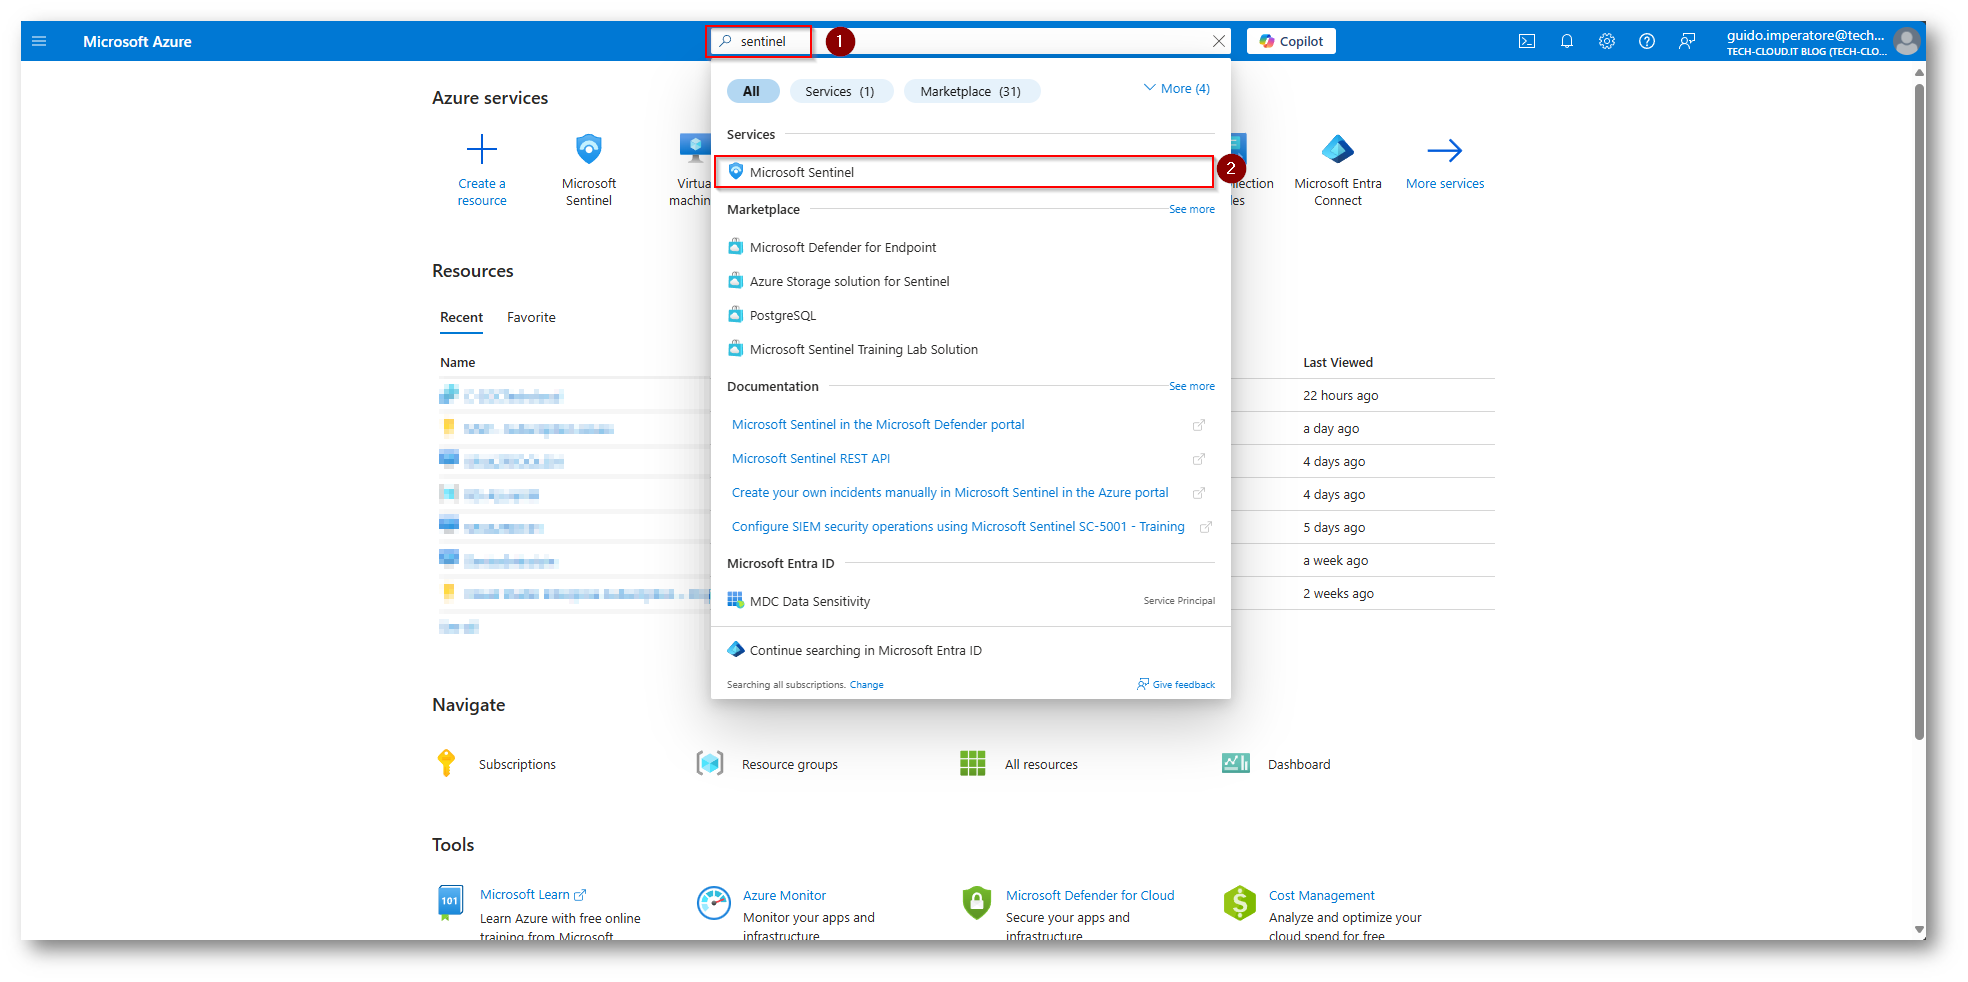Switch to the Recent resources tab
Image resolution: width=1968 pixels, height=982 pixels.
[x=462, y=318]
